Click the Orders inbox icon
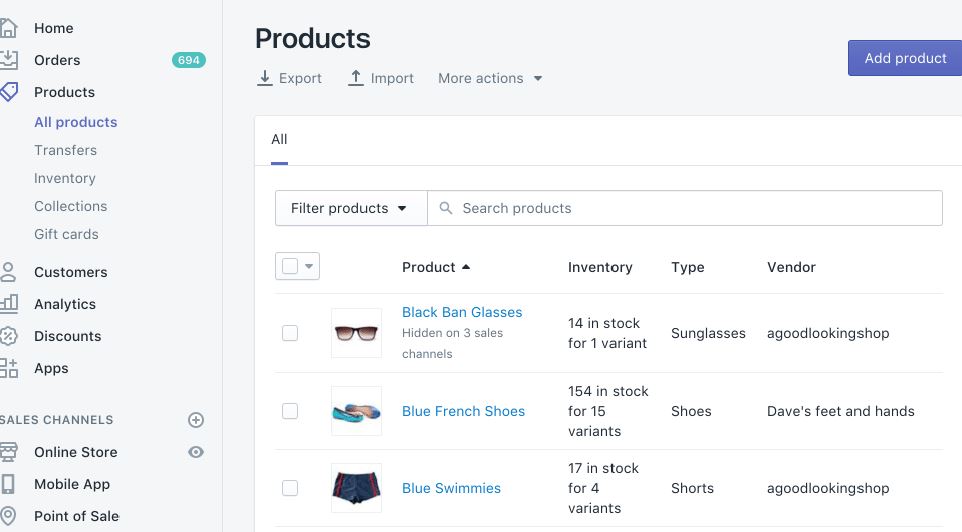Screen dimensions: 962x532 point(9,60)
